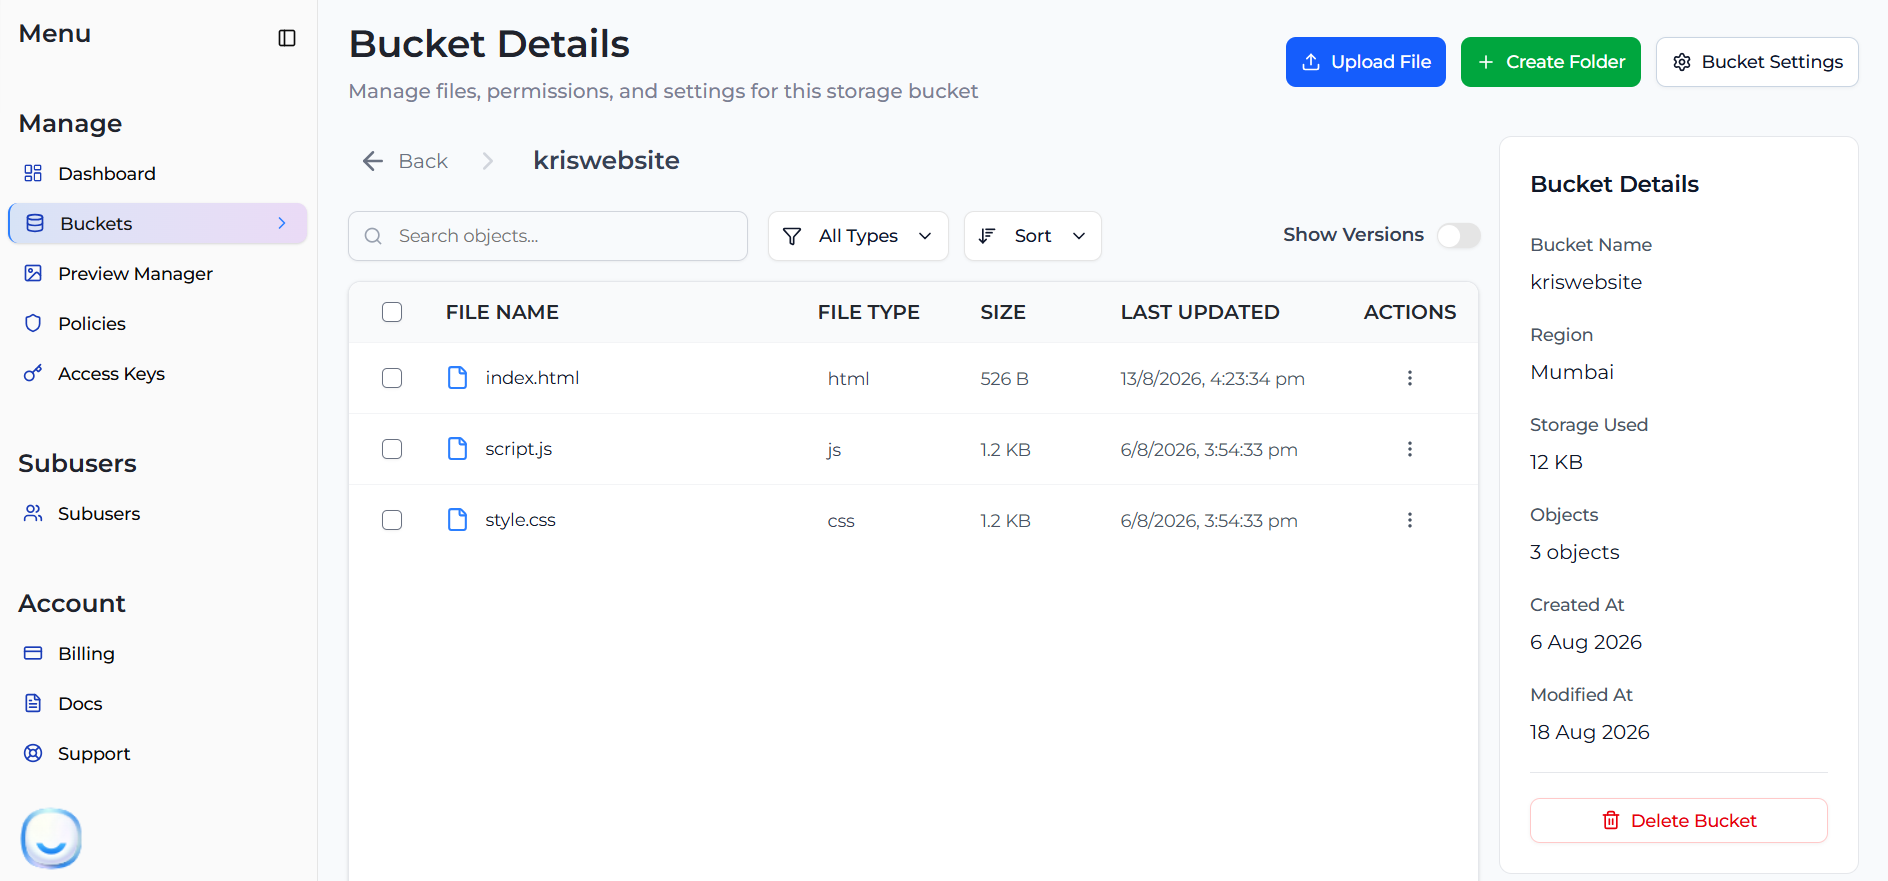The height and width of the screenshot is (881, 1888).
Task: Open actions menu for style.css
Action: click(1410, 520)
